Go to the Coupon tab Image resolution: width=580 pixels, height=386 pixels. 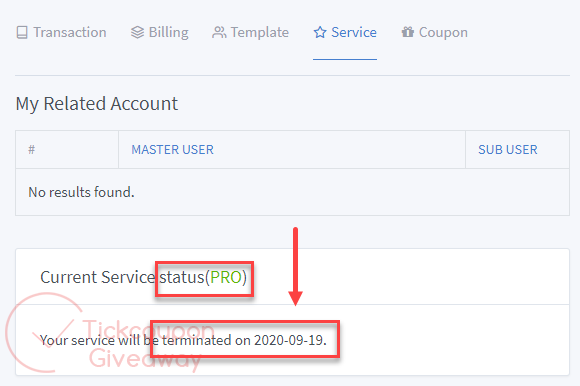[435, 33]
